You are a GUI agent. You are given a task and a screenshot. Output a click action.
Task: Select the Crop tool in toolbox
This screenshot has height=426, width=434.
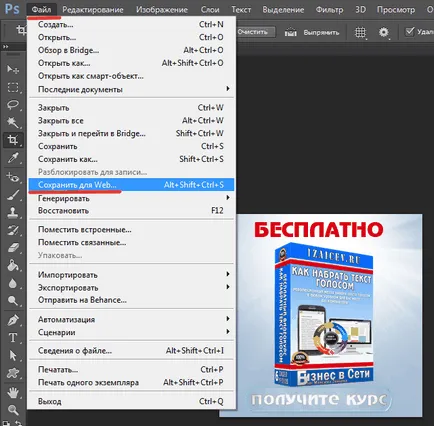coord(13,140)
